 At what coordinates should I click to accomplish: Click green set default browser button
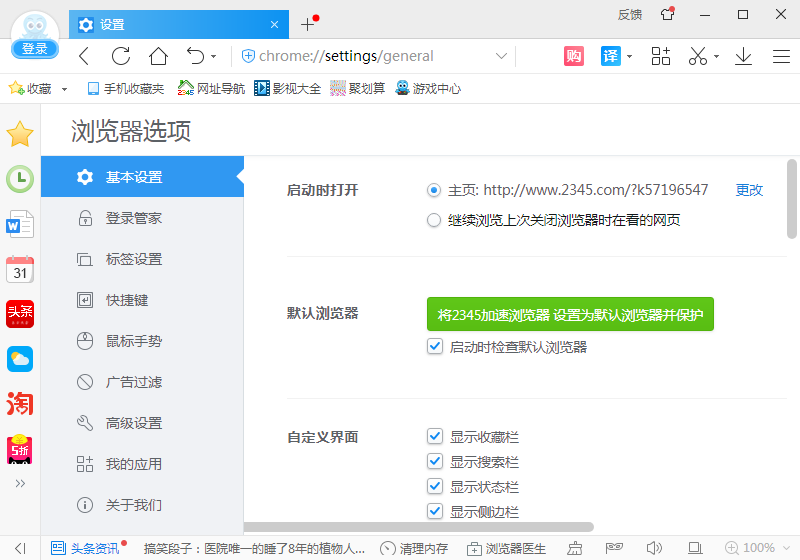click(x=570, y=314)
